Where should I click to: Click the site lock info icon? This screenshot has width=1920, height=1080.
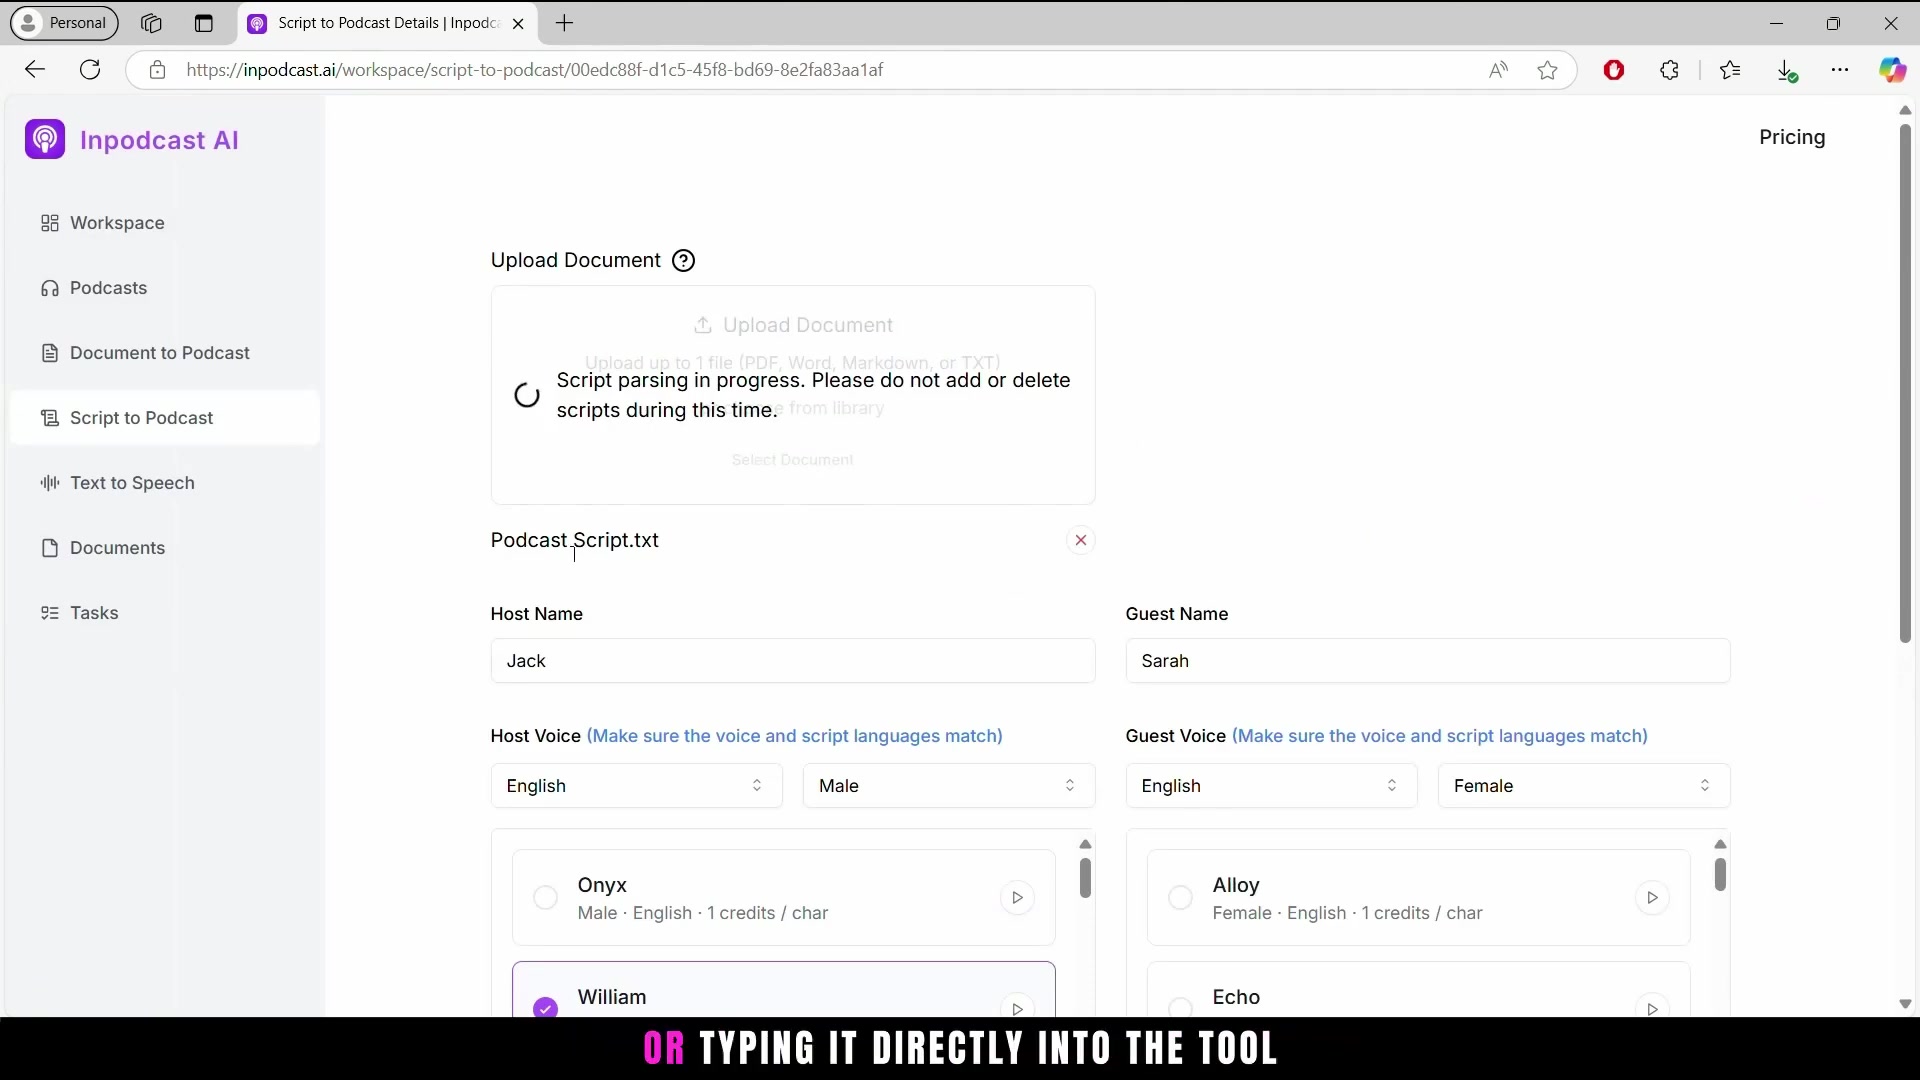[x=157, y=70]
